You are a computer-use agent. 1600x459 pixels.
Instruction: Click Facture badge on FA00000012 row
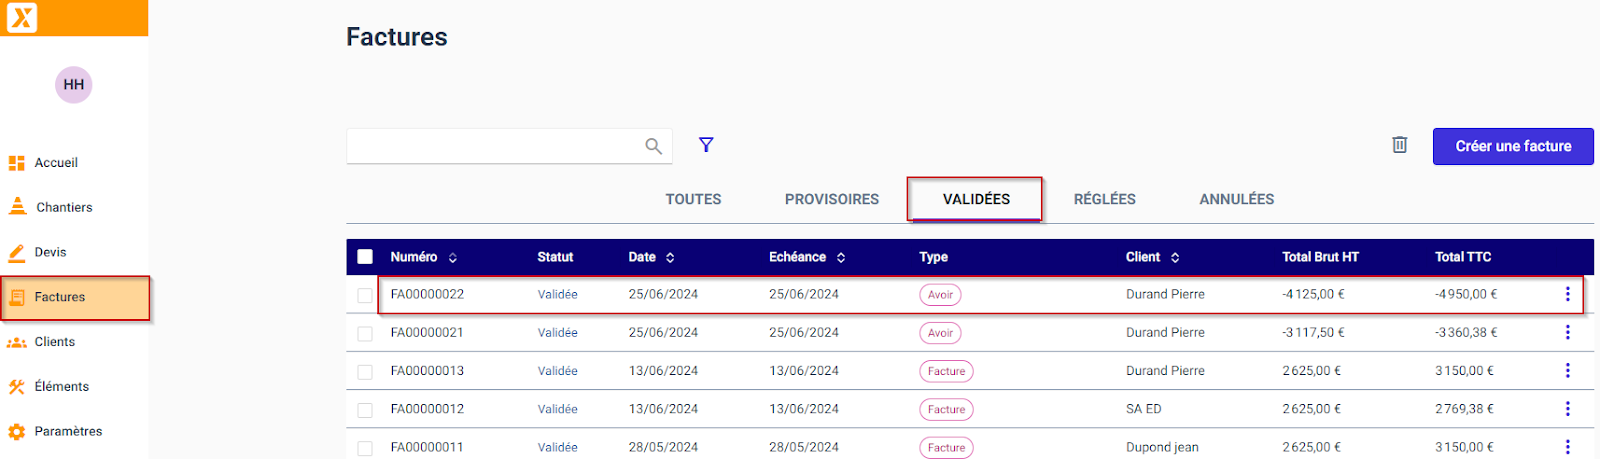946,409
